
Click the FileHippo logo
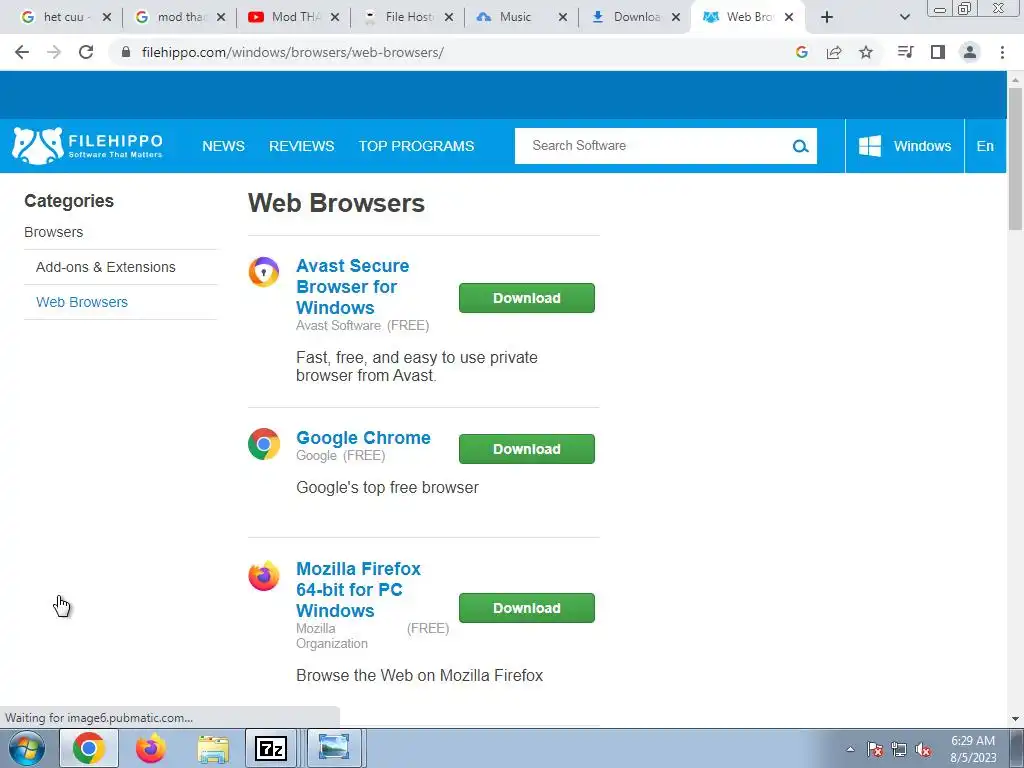(x=88, y=146)
